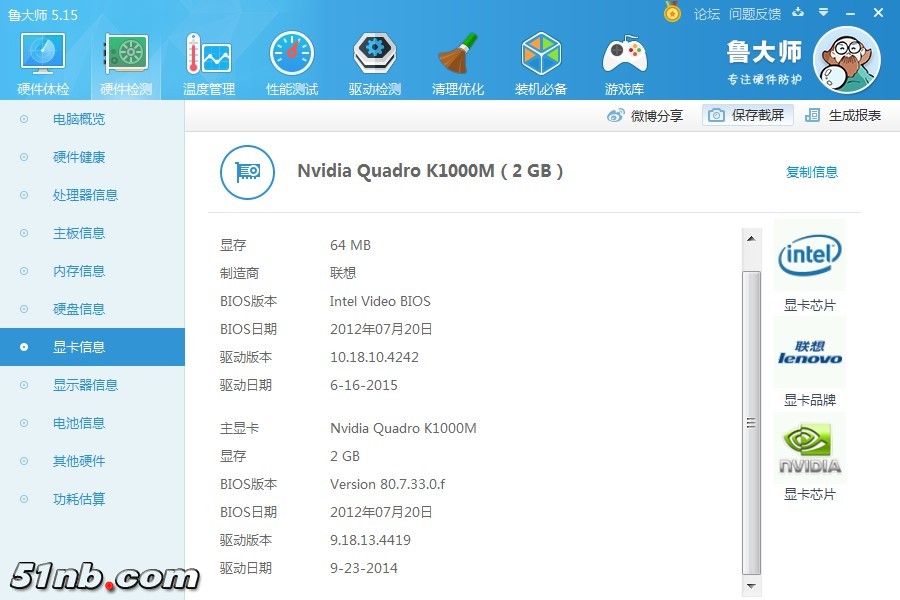This screenshot has height=600, width=900.
Task: Click the scrollbar up arrow
Action: [751, 237]
